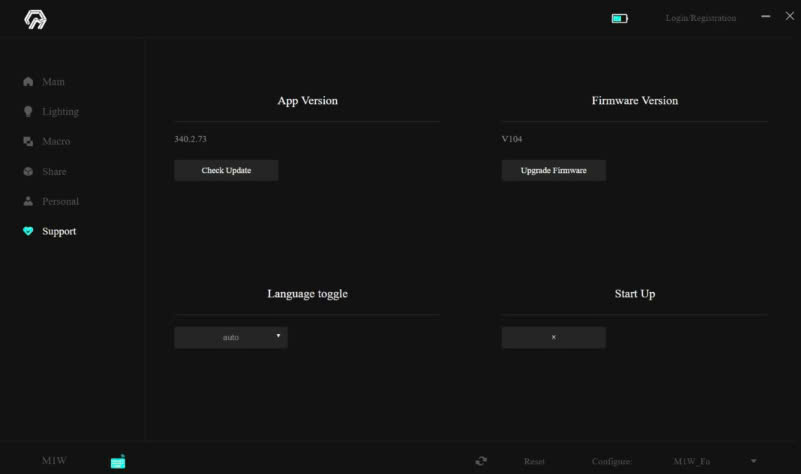Viewport: 801px width, 474px height.
Task: Open the Login/Registration link
Action: [x=700, y=18]
